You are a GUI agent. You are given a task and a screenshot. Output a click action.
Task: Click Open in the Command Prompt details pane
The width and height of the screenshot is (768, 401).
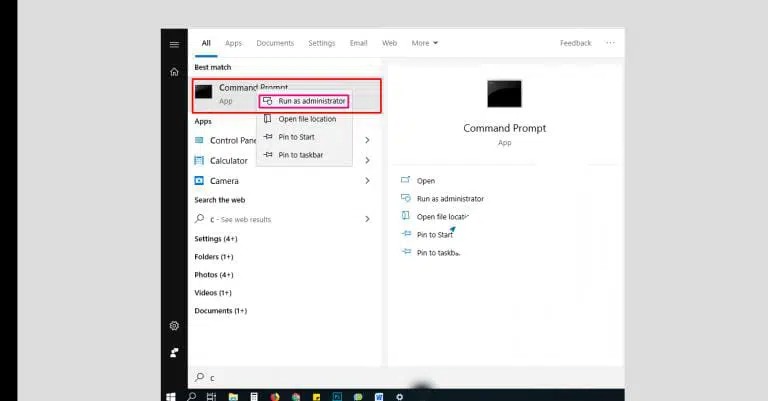click(x=418, y=181)
